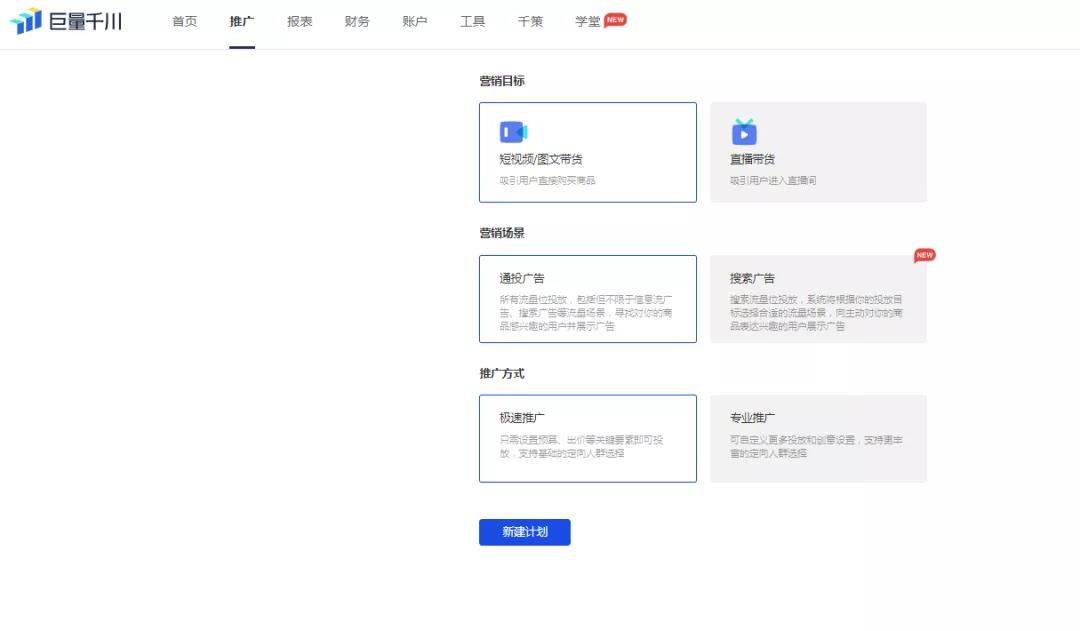The width and height of the screenshot is (1080, 631).
Task: Expand the 工具 menu
Action: click(473, 22)
